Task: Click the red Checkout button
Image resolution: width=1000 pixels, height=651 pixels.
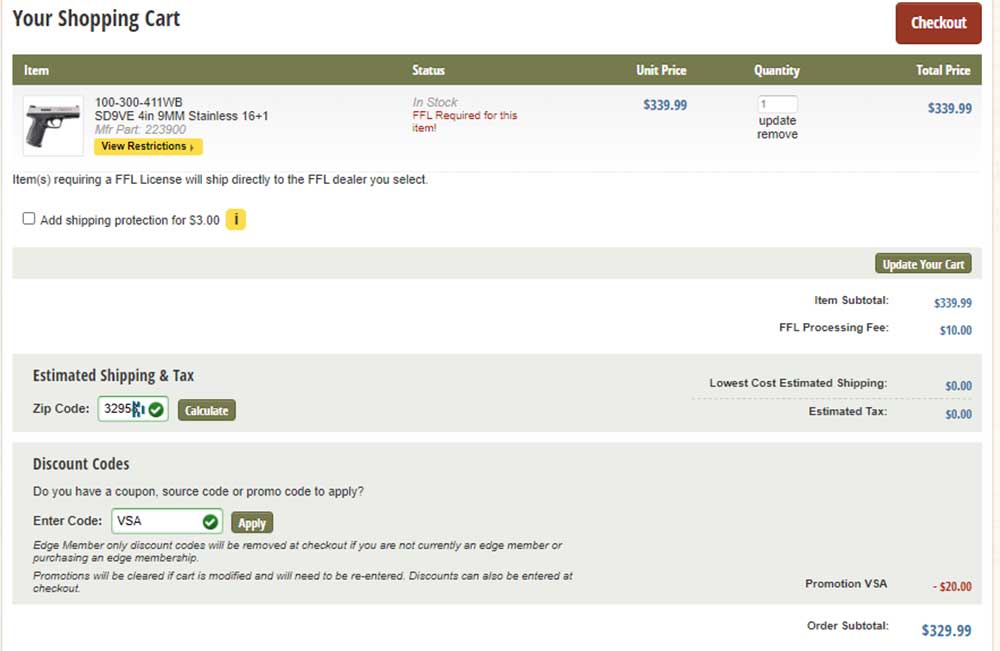Action: [x=938, y=23]
